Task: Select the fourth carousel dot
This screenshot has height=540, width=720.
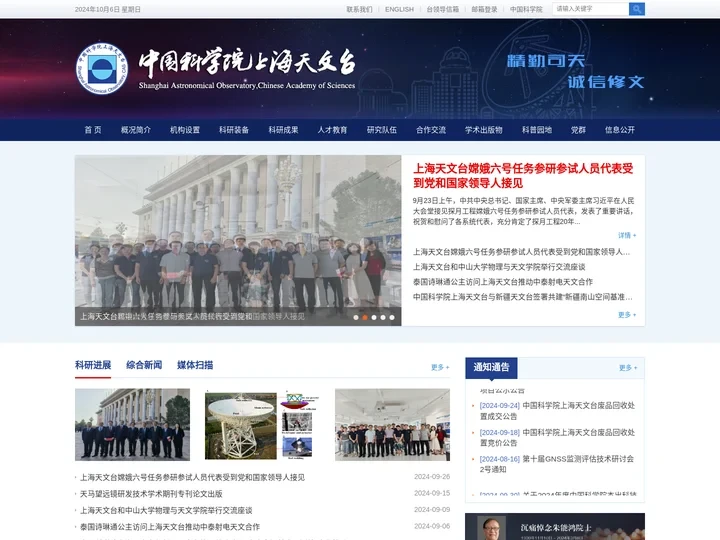Action: tap(383, 317)
